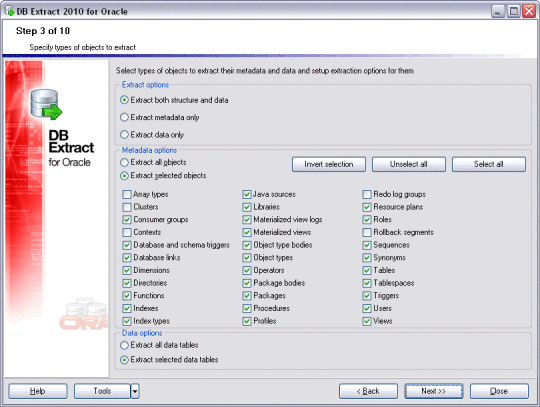Screen dimensions: 540x407
Task: Click the Close button at bottom
Action: click(499, 391)
